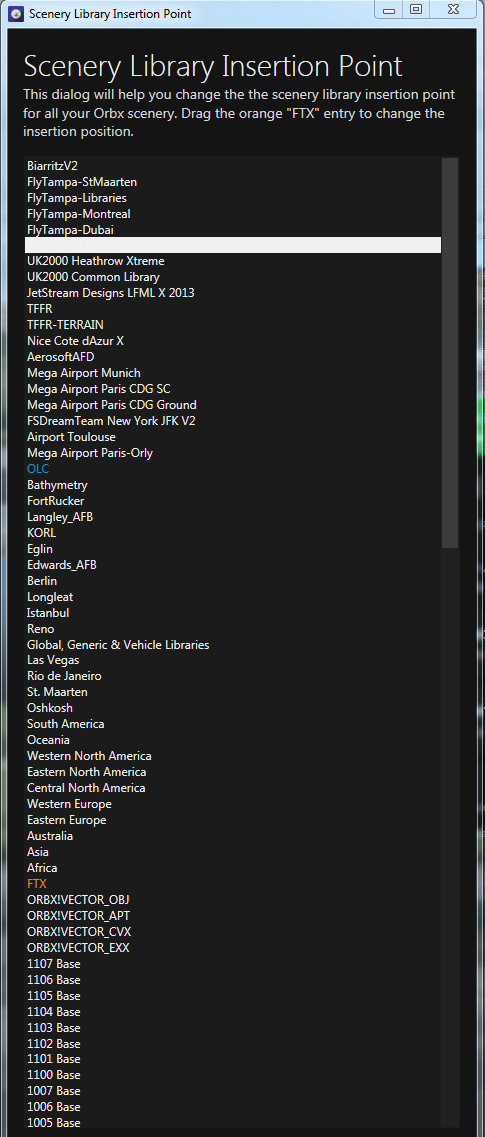Select the 1103 Base entry
The width and height of the screenshot is (485, 1137).
[x=54, y=1028]
